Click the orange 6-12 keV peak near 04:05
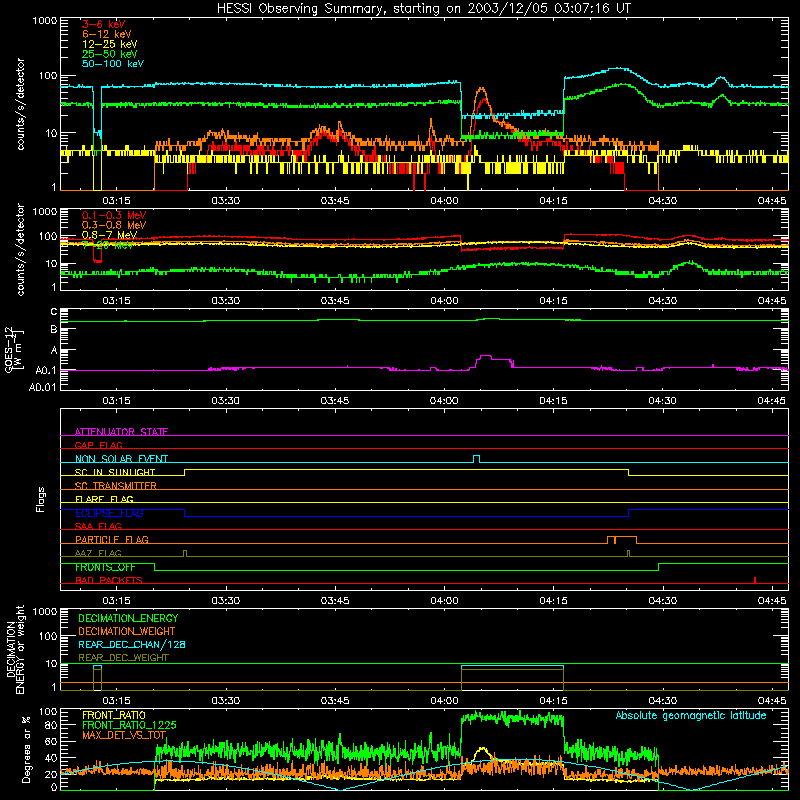Screen dimensions: 800x800 481,91
